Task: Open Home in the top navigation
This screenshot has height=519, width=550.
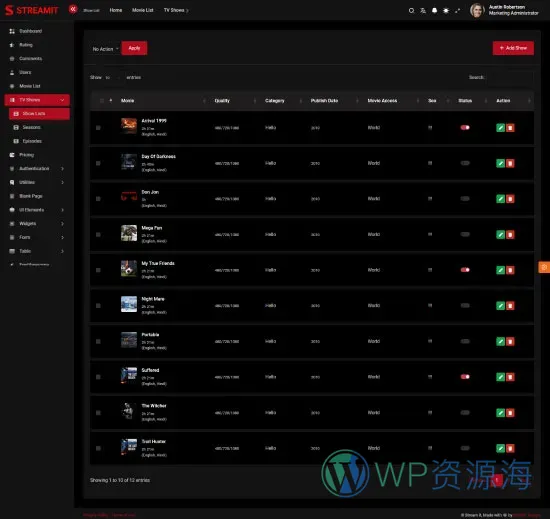Action: point(116,10)
